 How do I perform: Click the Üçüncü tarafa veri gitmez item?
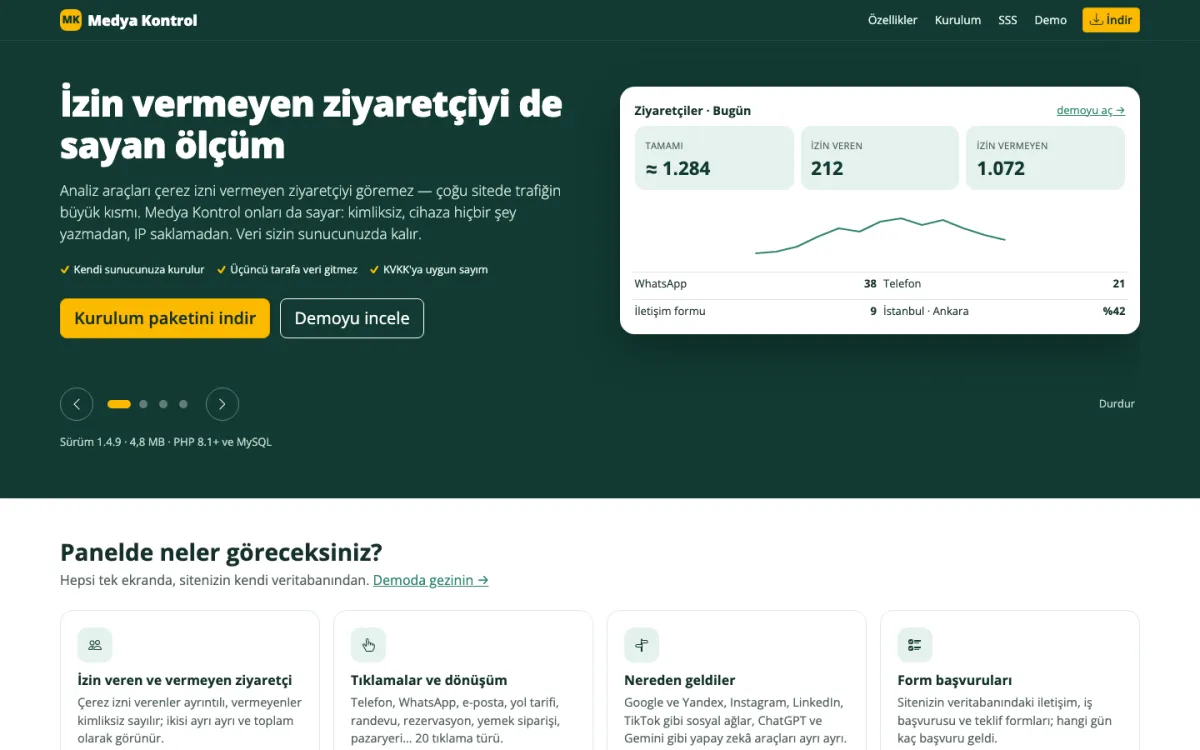point(287,270)
